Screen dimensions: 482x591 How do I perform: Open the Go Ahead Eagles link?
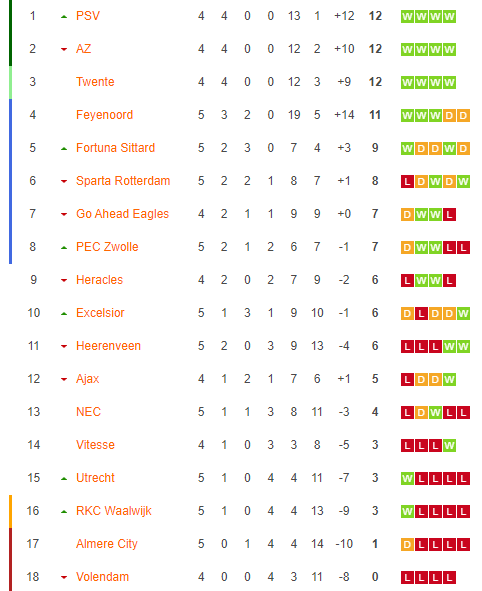(x=122, y=214)
